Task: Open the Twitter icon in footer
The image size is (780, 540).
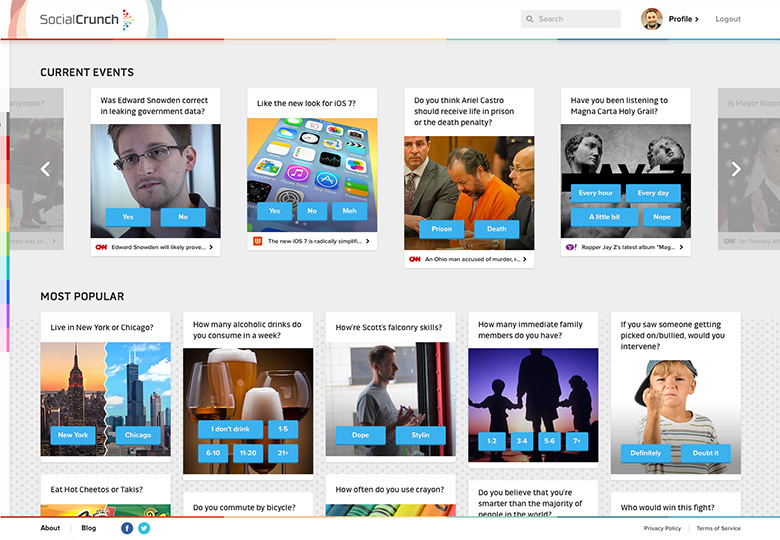Action: tap(144, 528)
